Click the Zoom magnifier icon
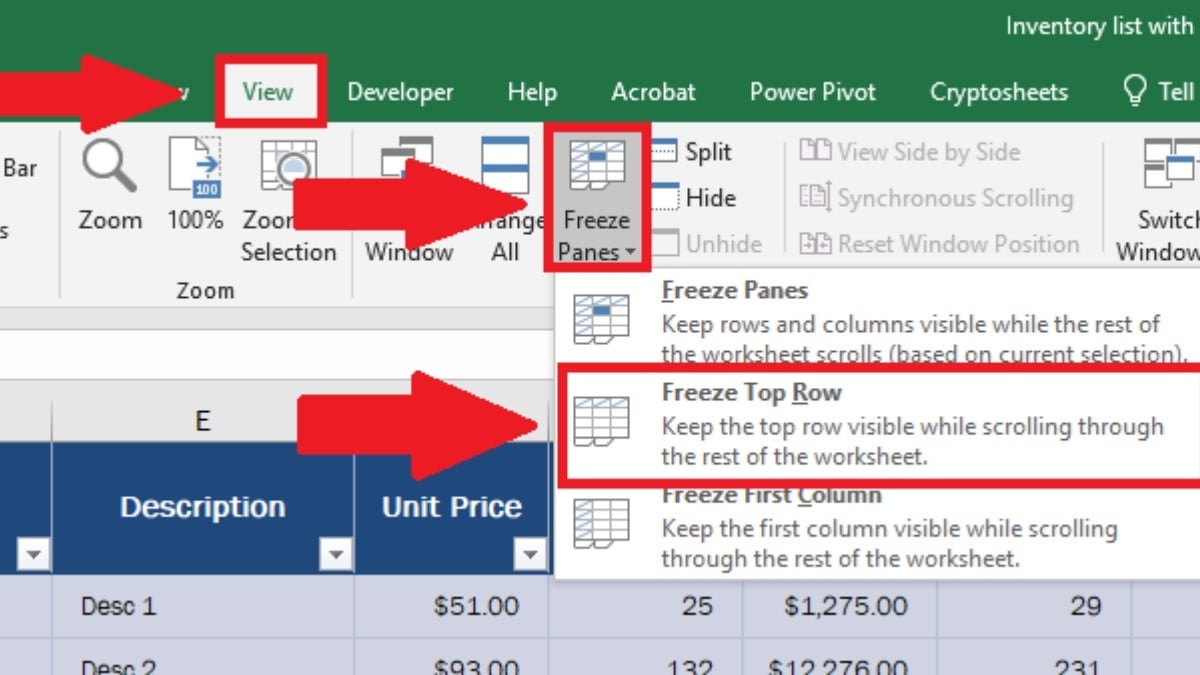 (110, 167)
